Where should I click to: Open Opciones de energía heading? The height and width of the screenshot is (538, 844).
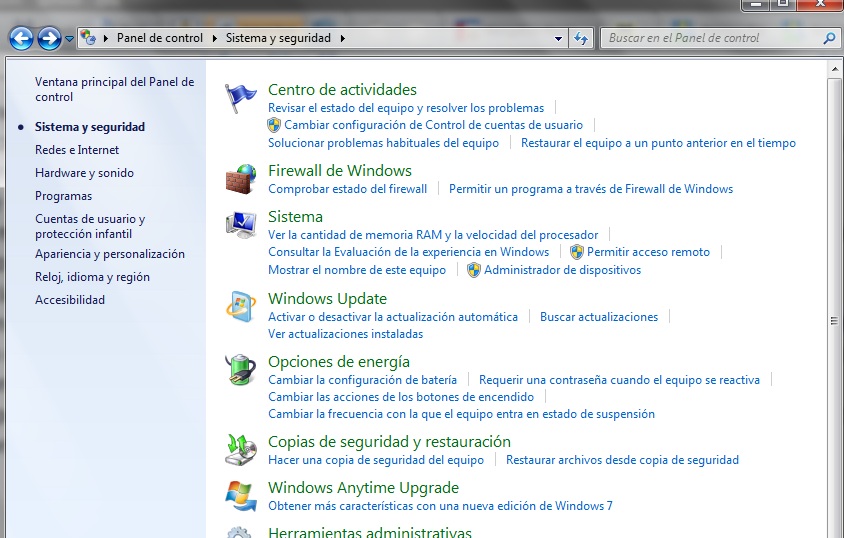pyautogui.click(x=339, y=362)
